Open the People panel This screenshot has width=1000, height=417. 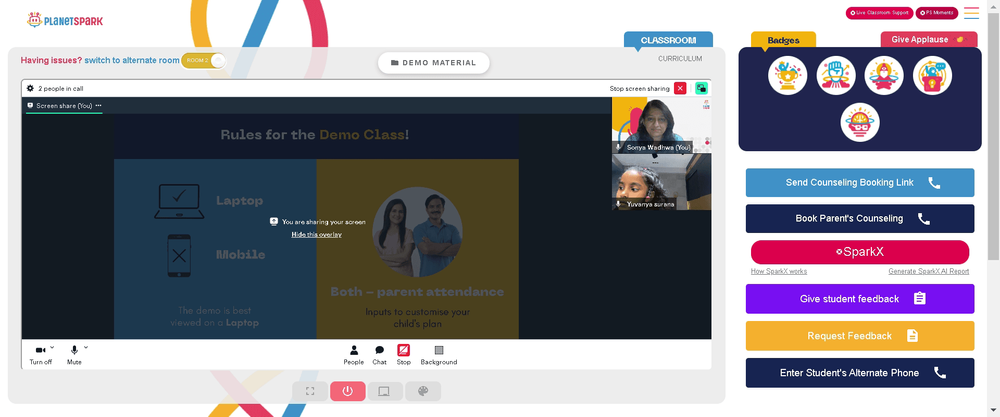tap(353, 355)
